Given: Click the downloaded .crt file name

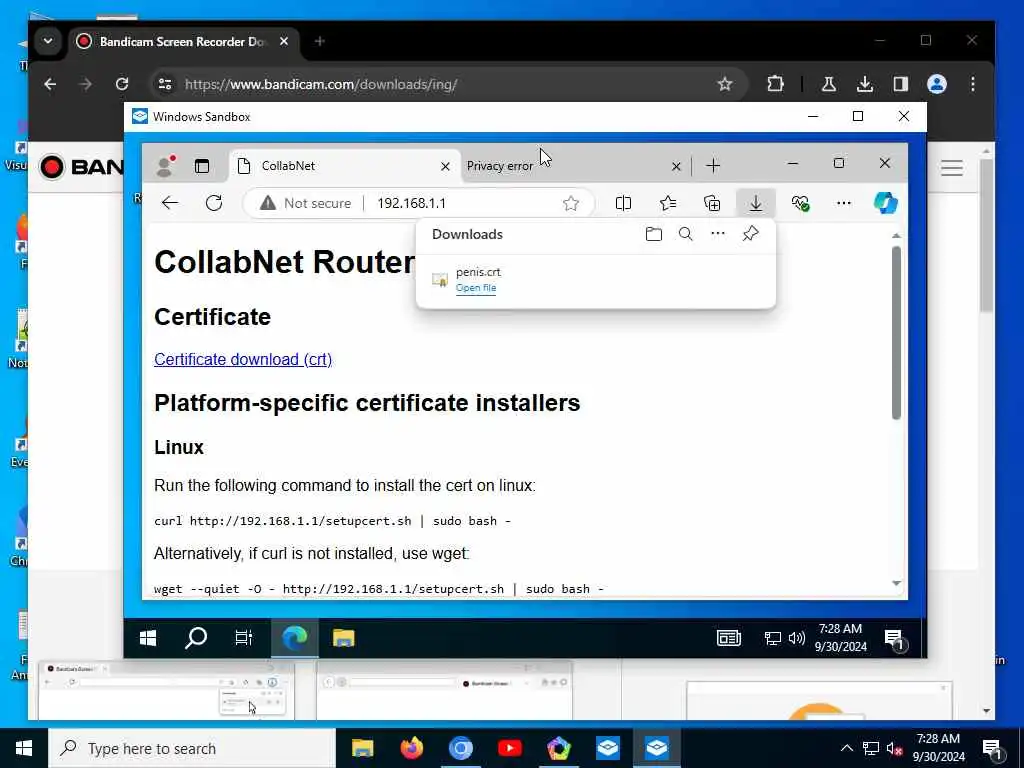Looking at the screenshot, I should tap(478, 272).
